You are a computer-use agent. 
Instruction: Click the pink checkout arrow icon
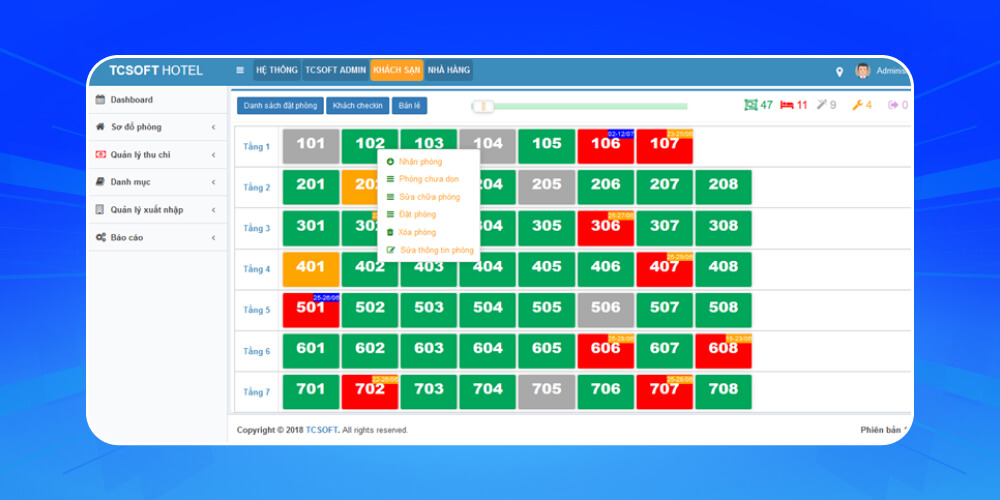tap(893, 105)
